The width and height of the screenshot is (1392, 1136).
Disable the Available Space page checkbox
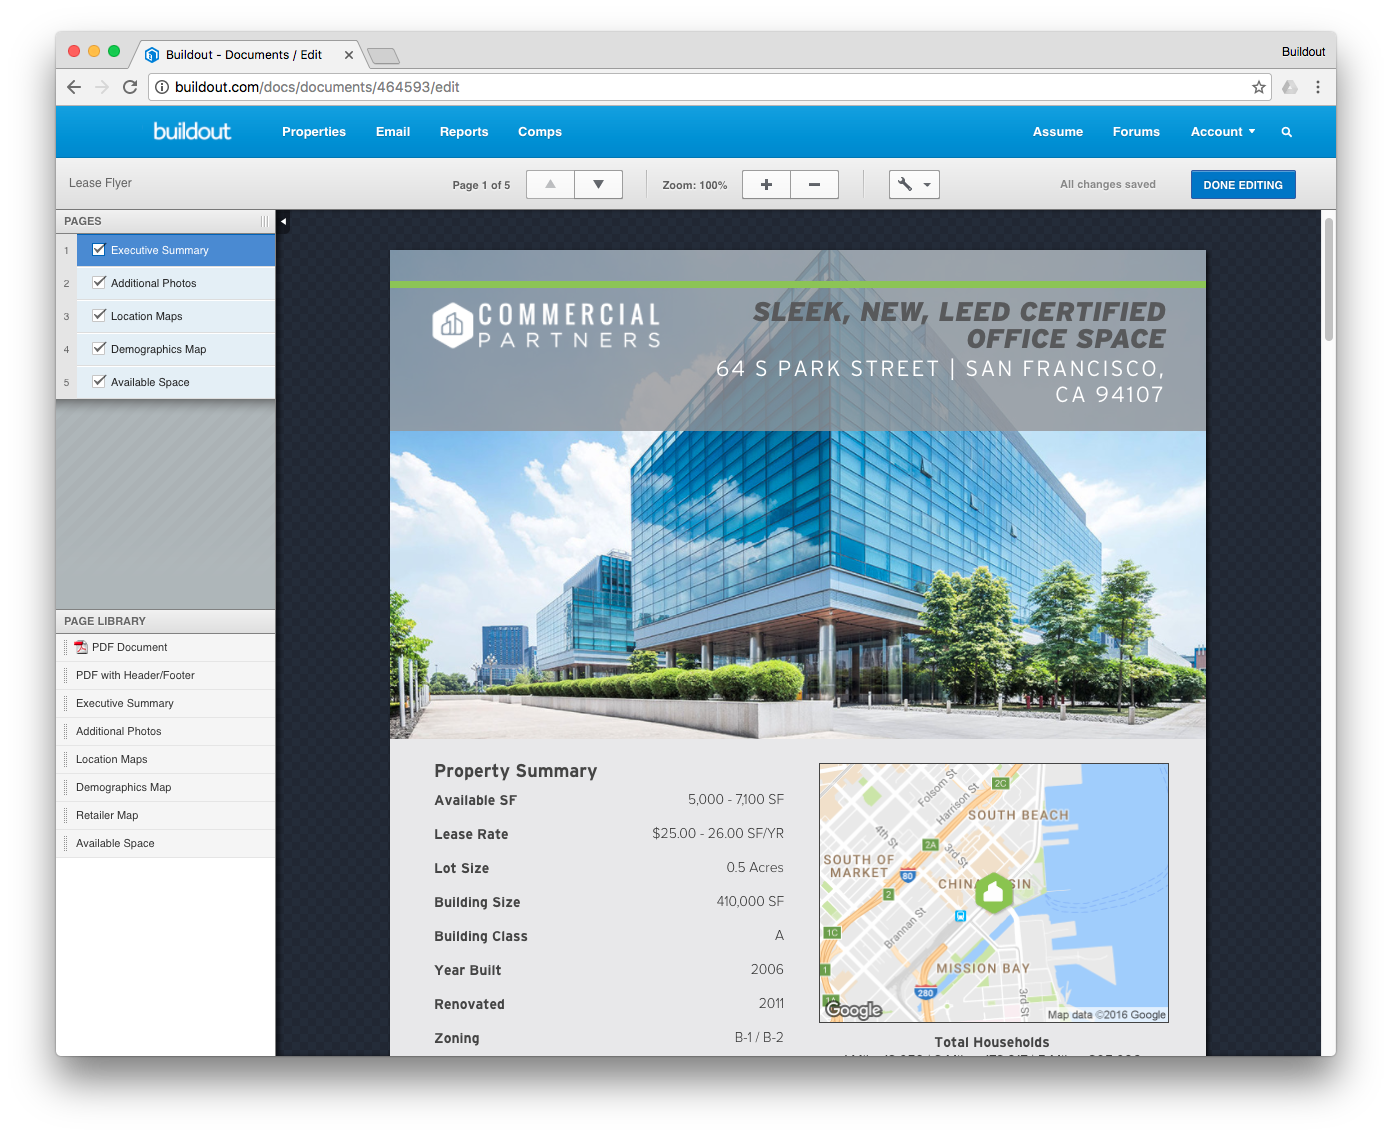pos(99,382)
